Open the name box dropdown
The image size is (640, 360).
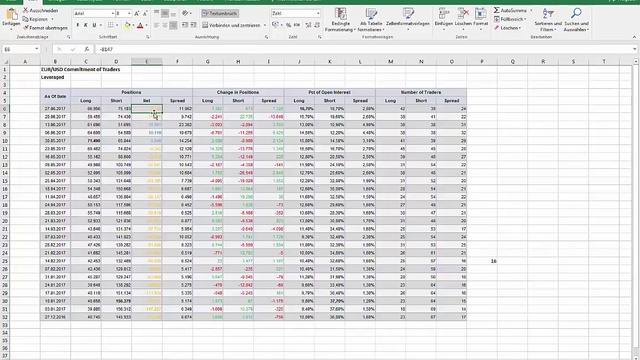(x=36, y=49)
